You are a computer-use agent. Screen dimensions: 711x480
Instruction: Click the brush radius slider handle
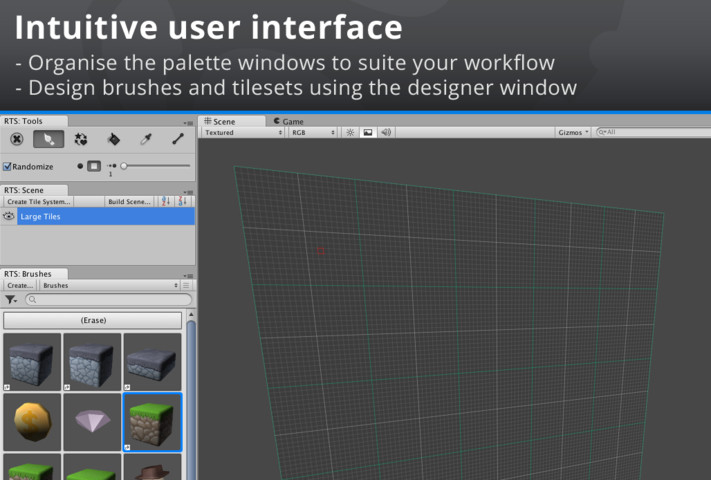124,166
